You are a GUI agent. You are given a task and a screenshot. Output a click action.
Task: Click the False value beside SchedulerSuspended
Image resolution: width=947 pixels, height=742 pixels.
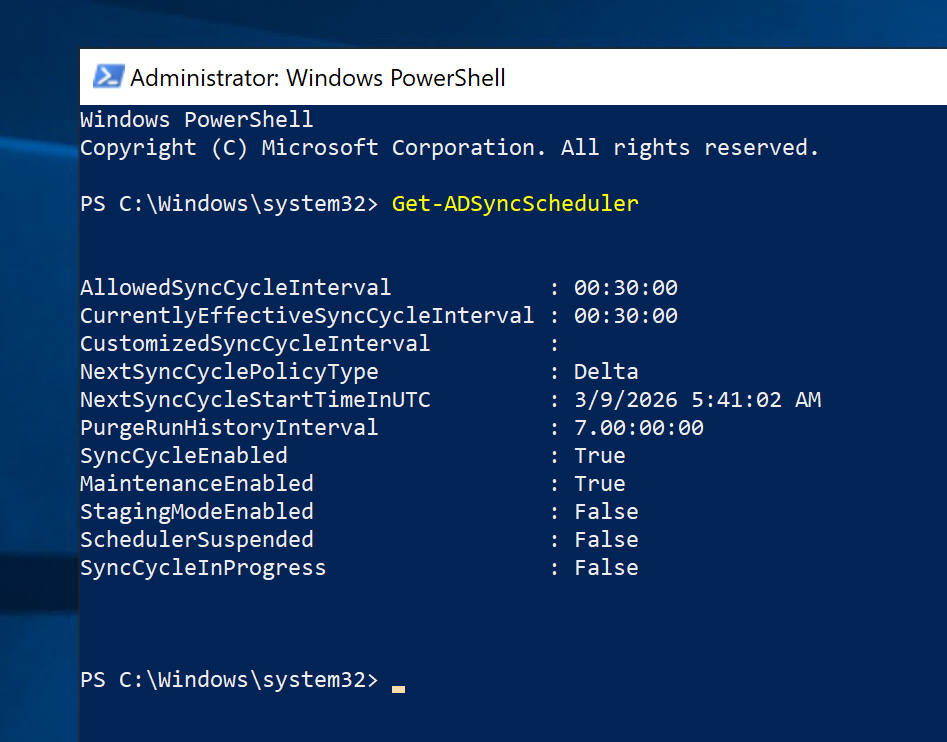pyautogui.click(x=606, y=540)
